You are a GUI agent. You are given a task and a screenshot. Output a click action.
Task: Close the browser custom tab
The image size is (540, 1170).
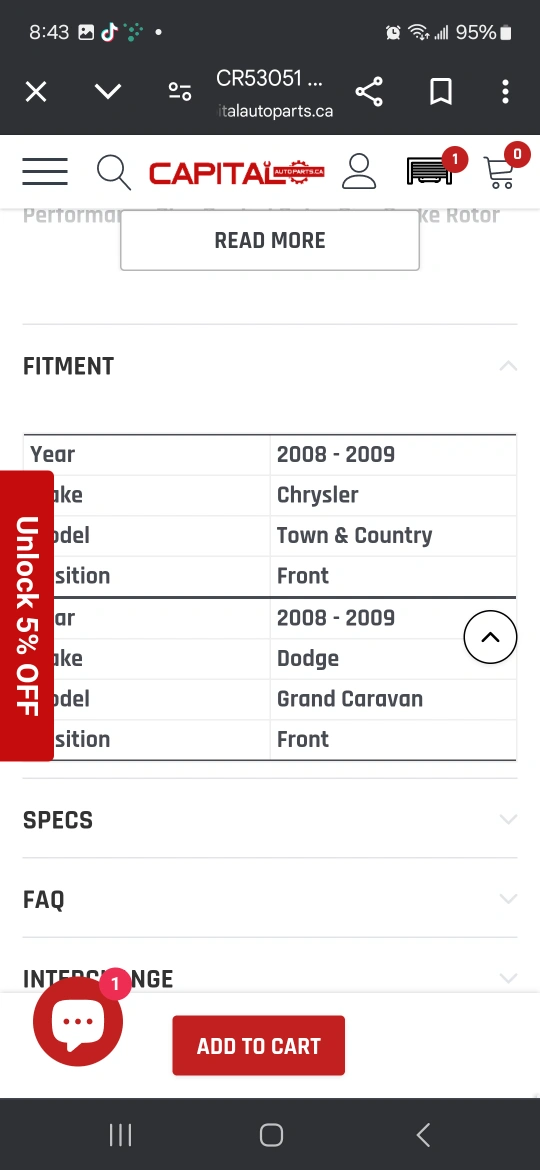(36, 92)
